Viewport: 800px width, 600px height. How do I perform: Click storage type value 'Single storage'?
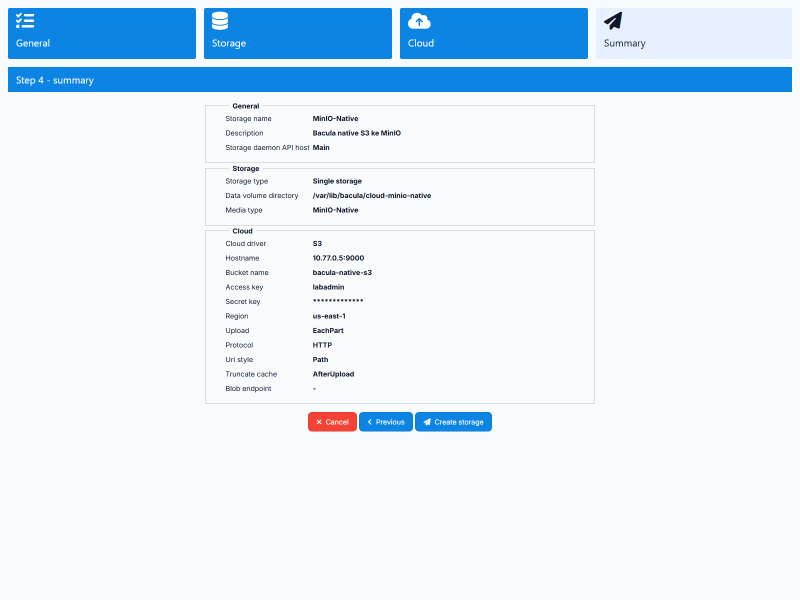pyautogui.click(x=337, y=181)
